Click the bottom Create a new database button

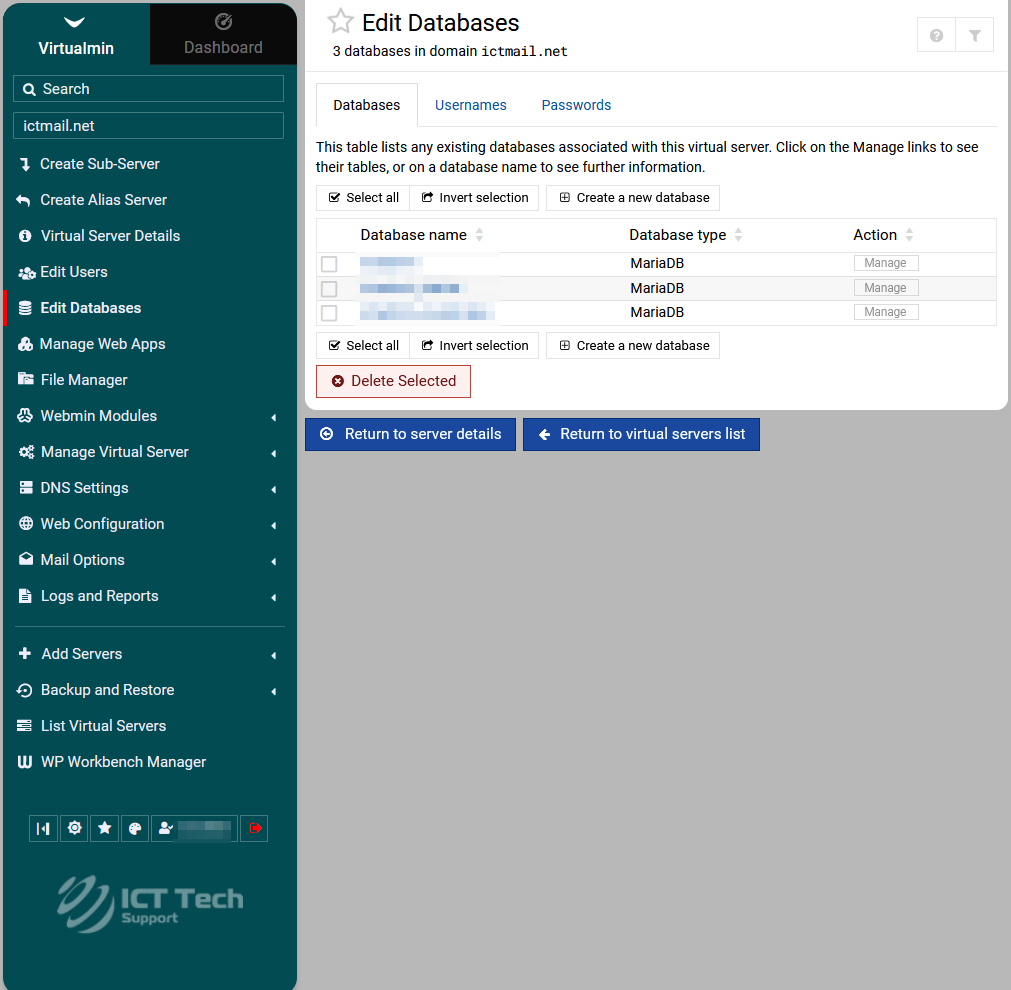click(633, 346)
